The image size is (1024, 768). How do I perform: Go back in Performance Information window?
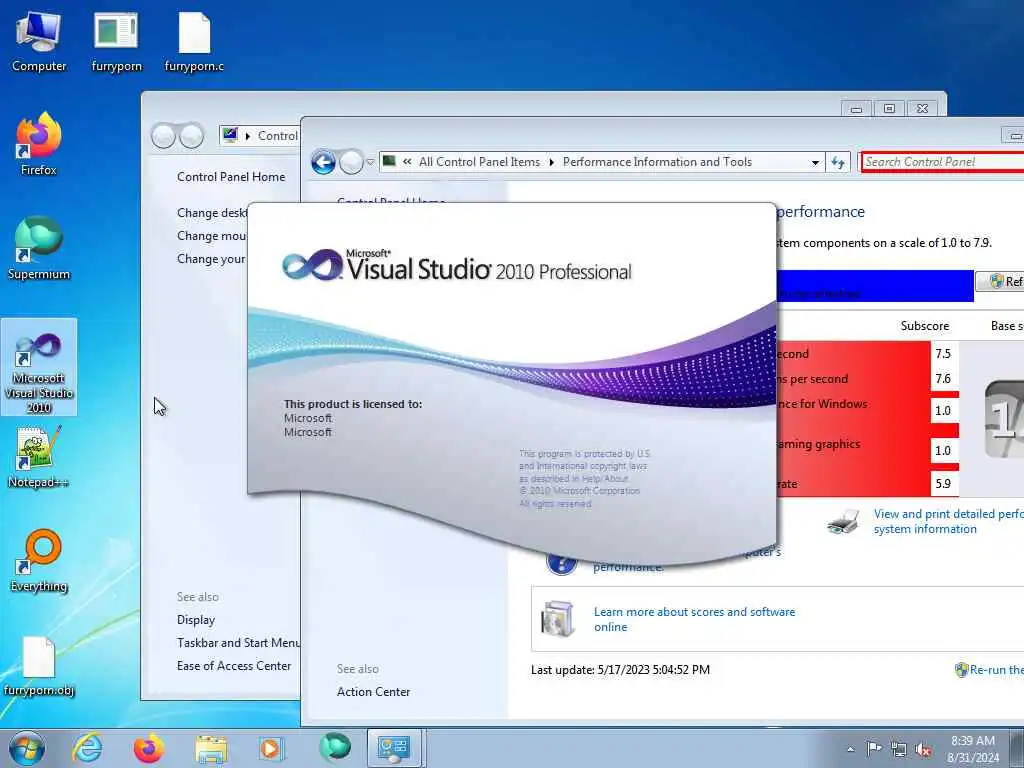point(323,162)
